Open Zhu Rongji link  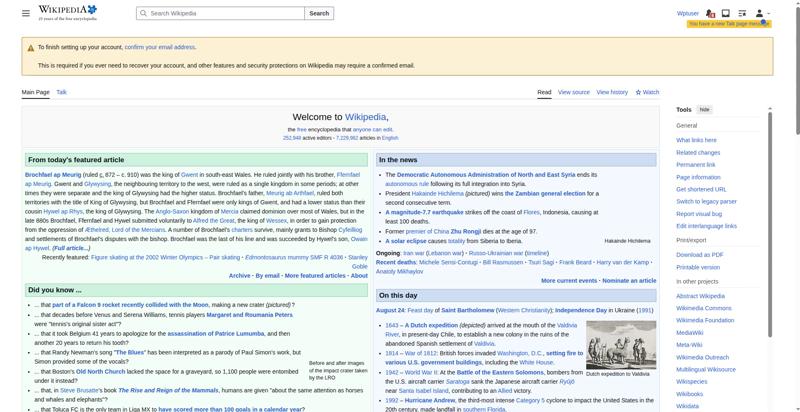pos(466,231)
